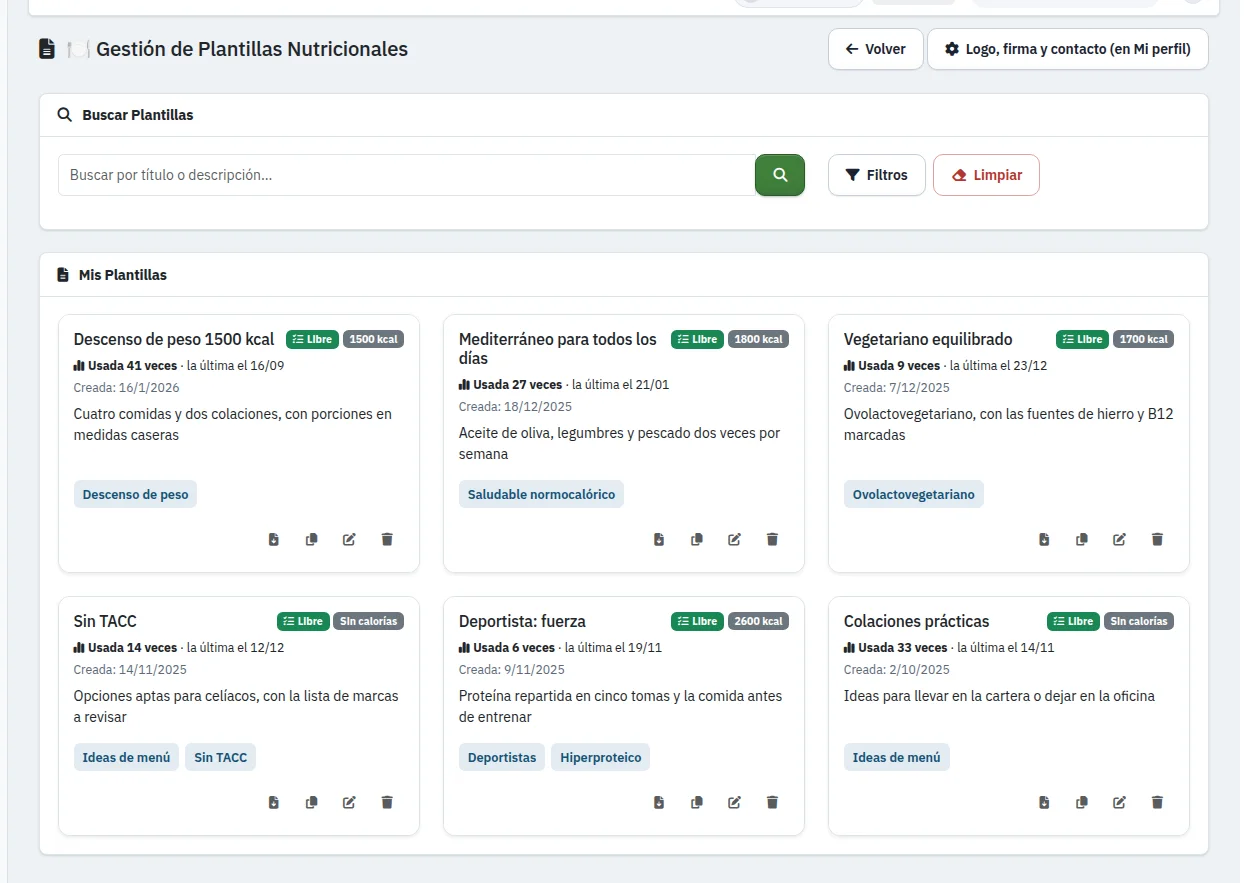Delete the Sin TACC template
1248x883 pixels.
click(387, 803)
